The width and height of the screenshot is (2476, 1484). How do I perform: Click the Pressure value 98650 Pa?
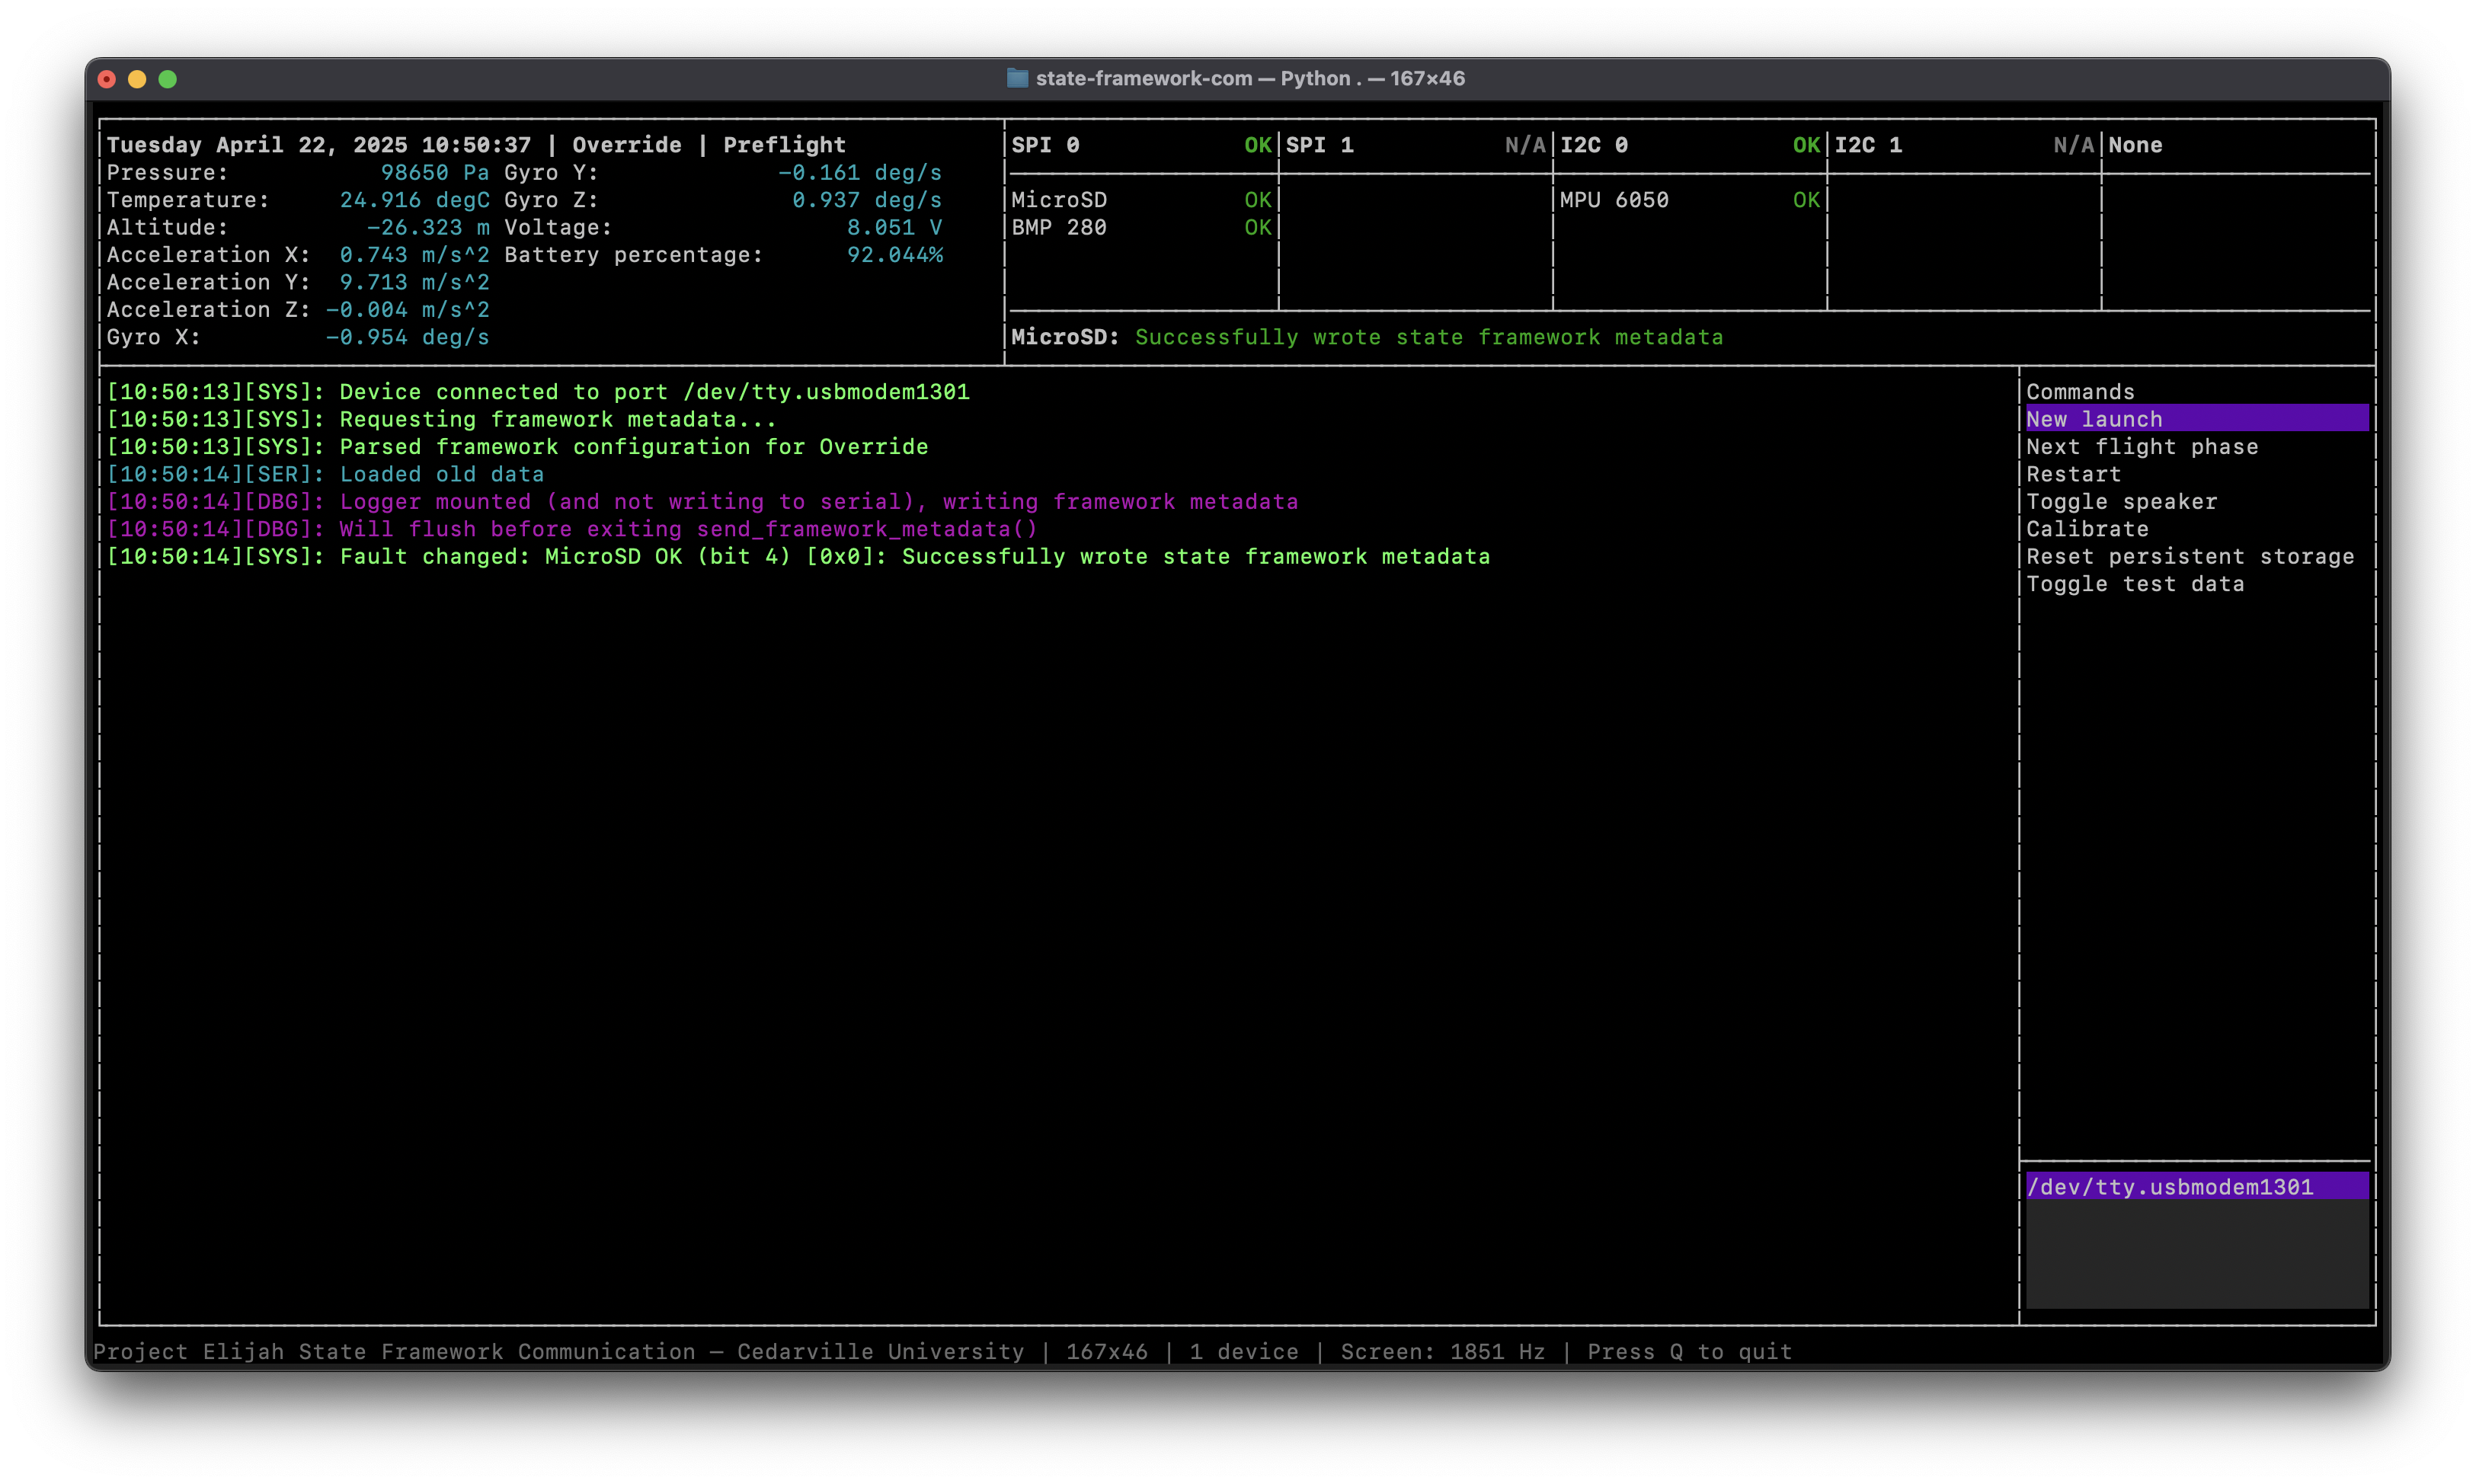[x=435, y=173]
